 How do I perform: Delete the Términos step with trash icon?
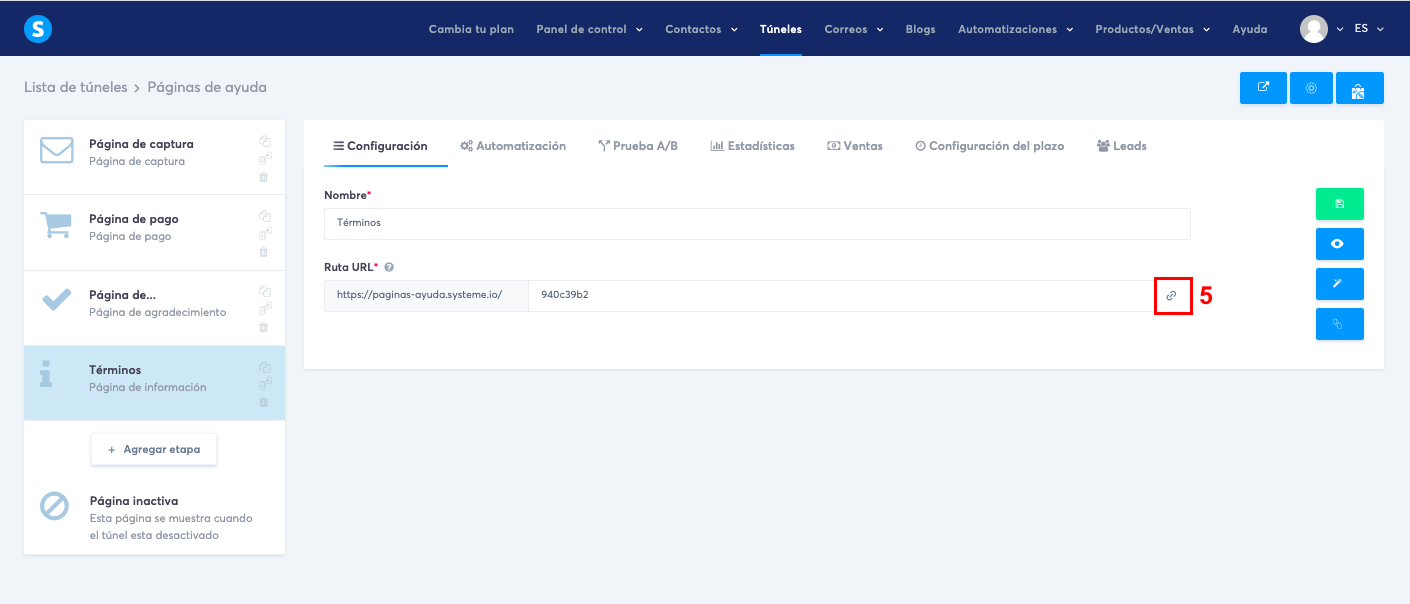pos(264,400)
